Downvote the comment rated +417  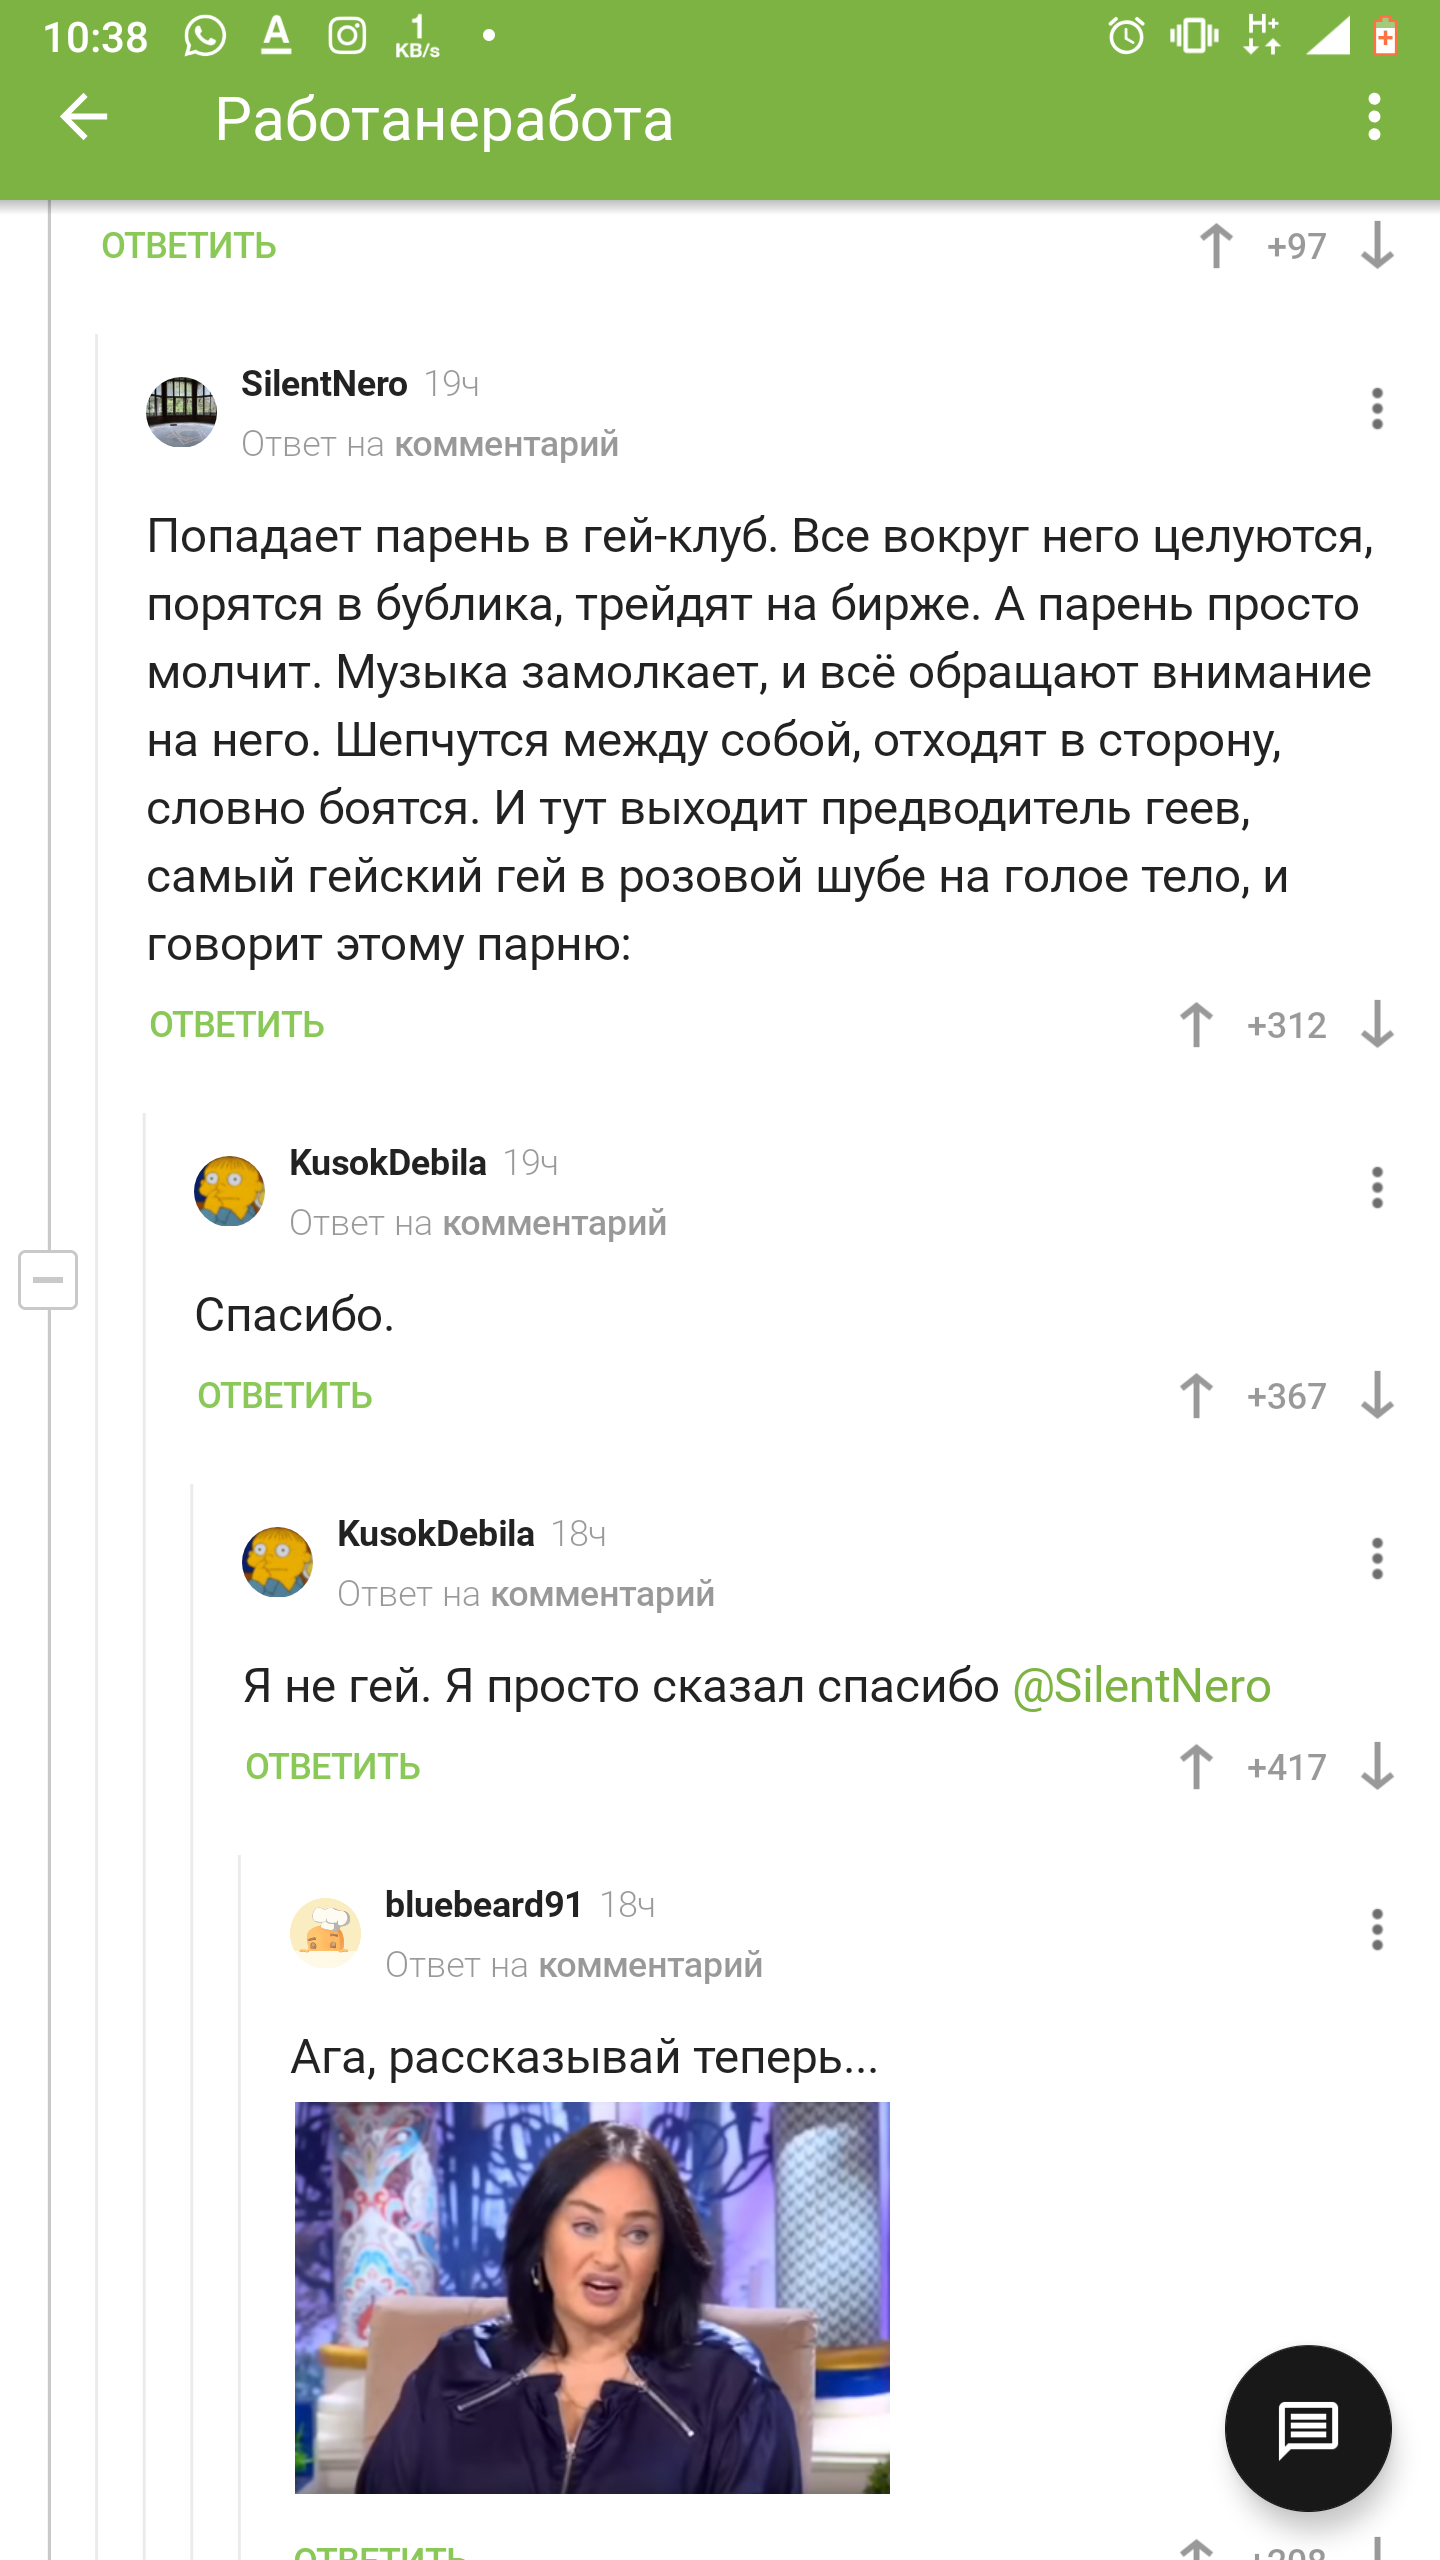click(x=1377, y=1767)
